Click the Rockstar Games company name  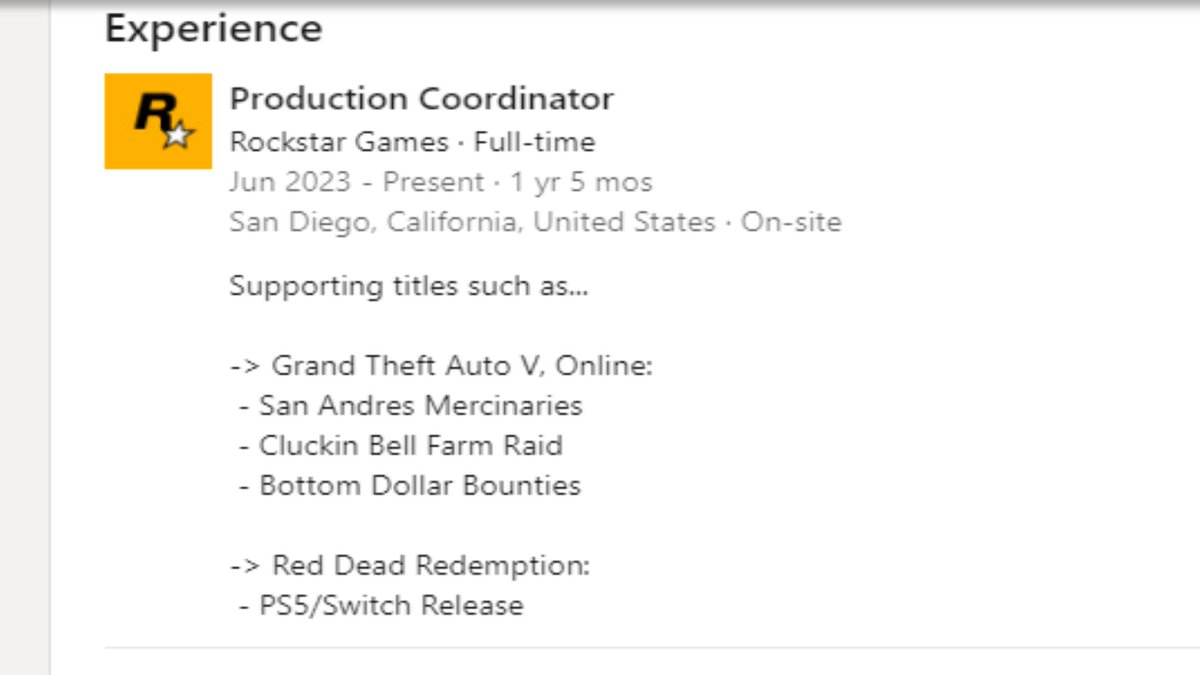338,142
